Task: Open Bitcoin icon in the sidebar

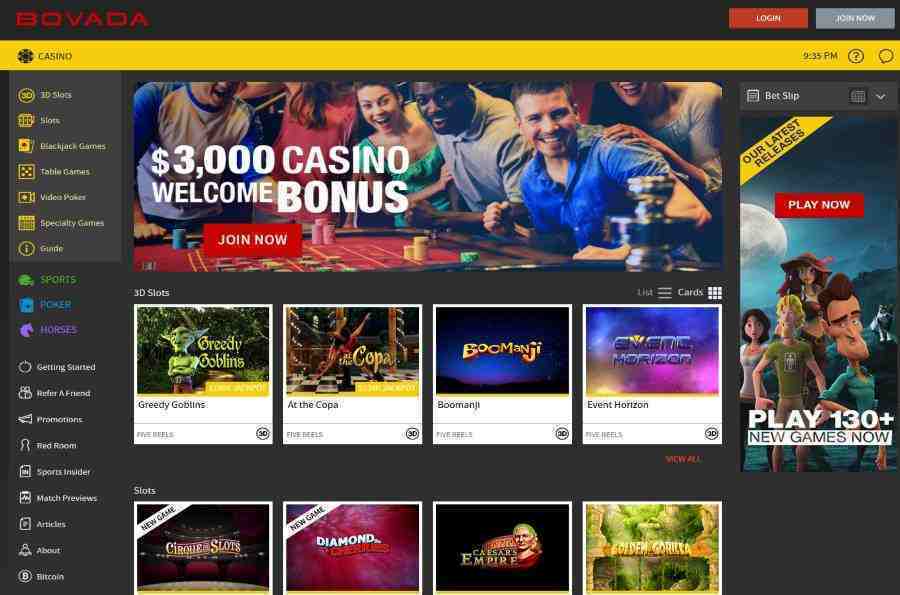Action: click(25, 576)
